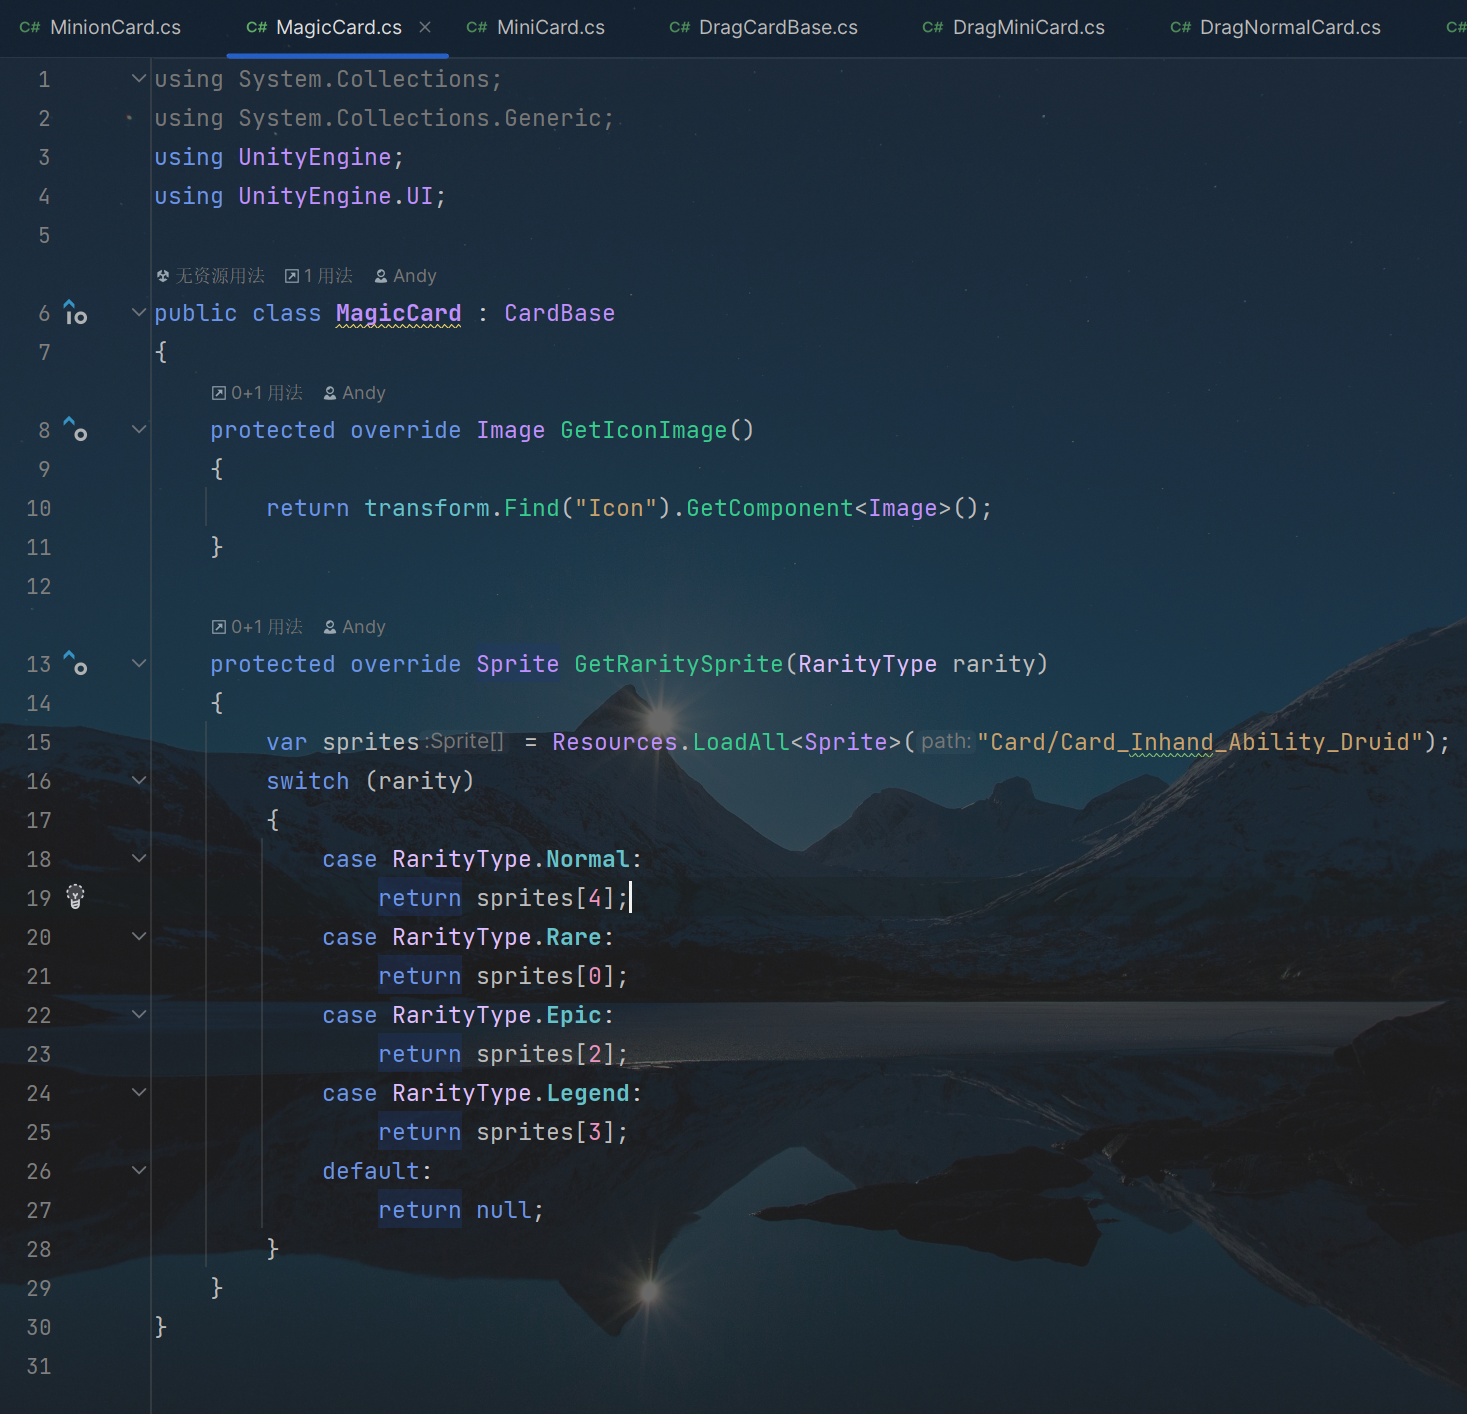
Task: Click the Andy author lens above GetRaritySprite
Action: pyautogui.click(x=354, y=627)
